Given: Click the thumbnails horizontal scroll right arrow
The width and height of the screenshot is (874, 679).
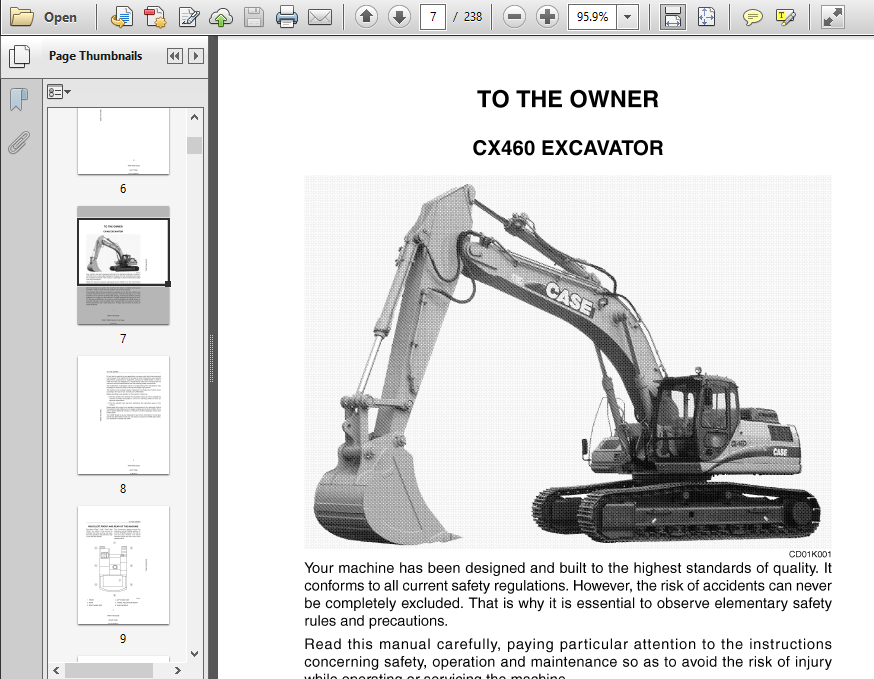Looking at the screenshot, I should point(178,670).
